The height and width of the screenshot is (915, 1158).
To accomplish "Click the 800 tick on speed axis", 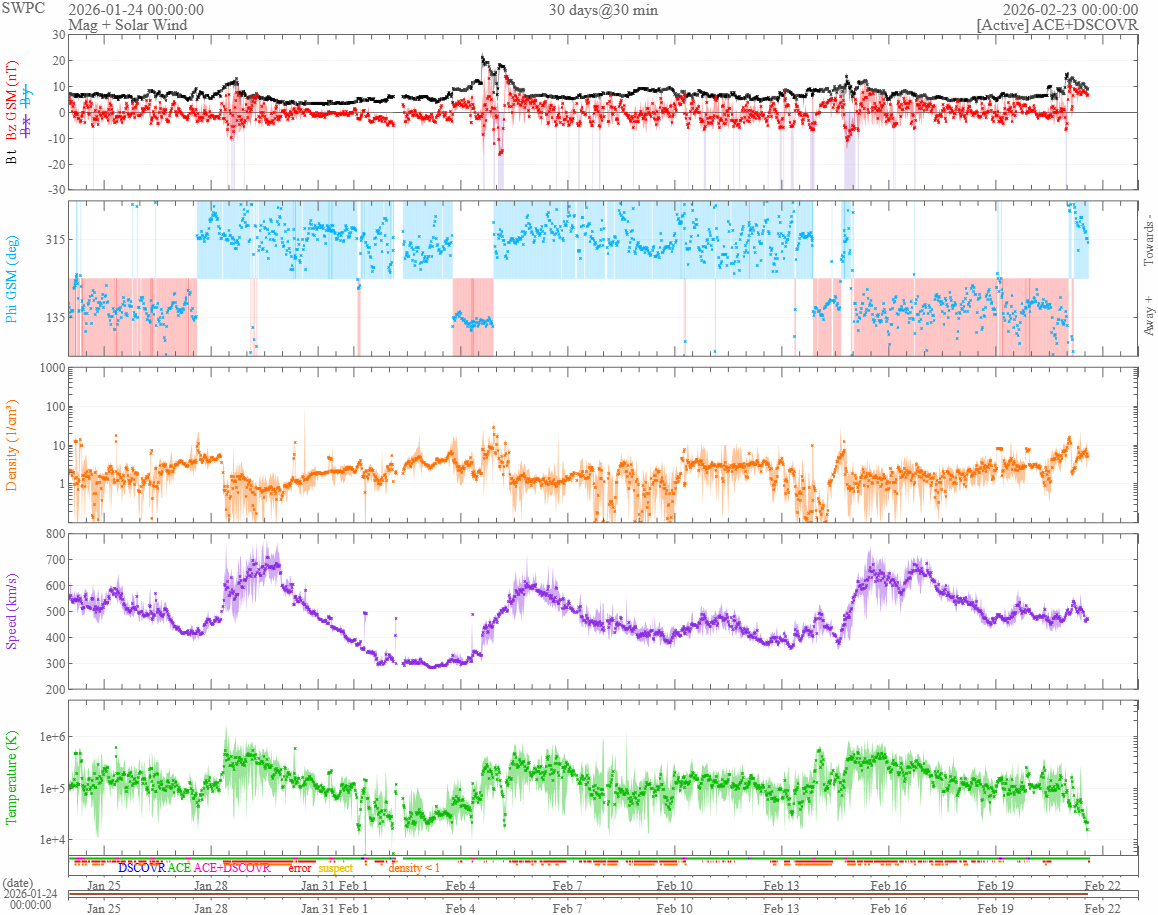I will [x=55, y=534].
